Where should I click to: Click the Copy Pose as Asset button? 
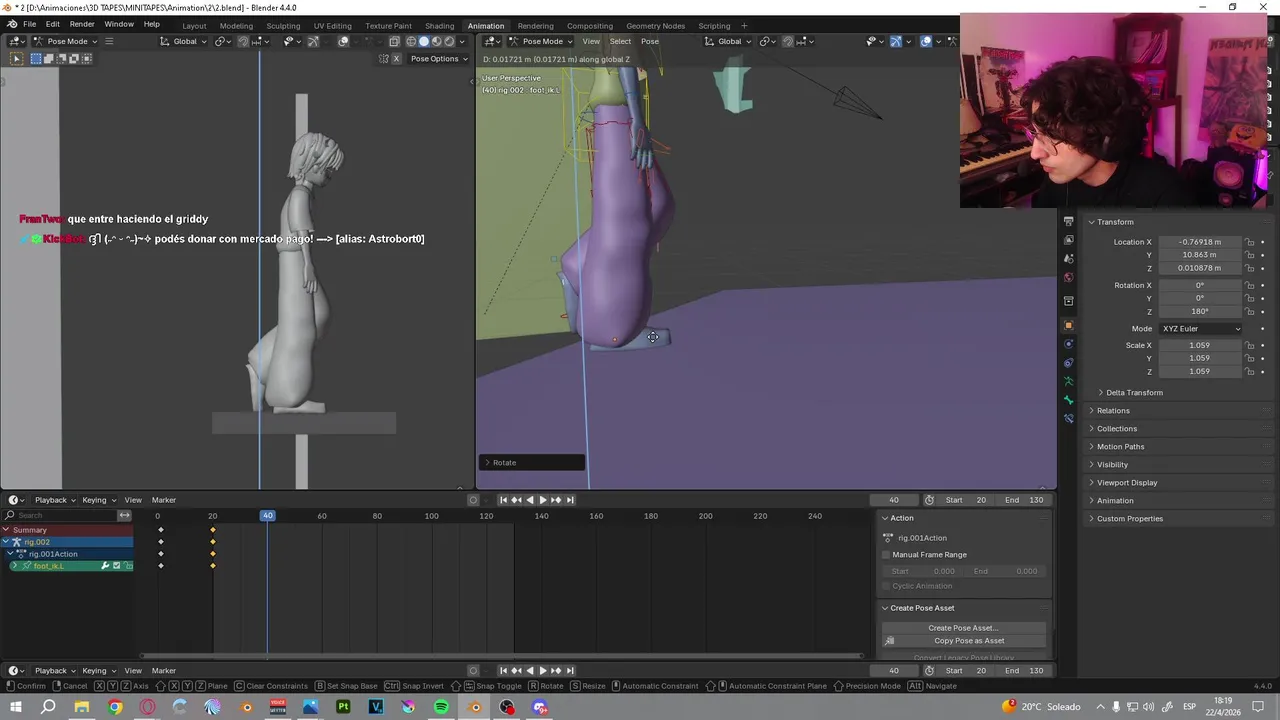964,641
